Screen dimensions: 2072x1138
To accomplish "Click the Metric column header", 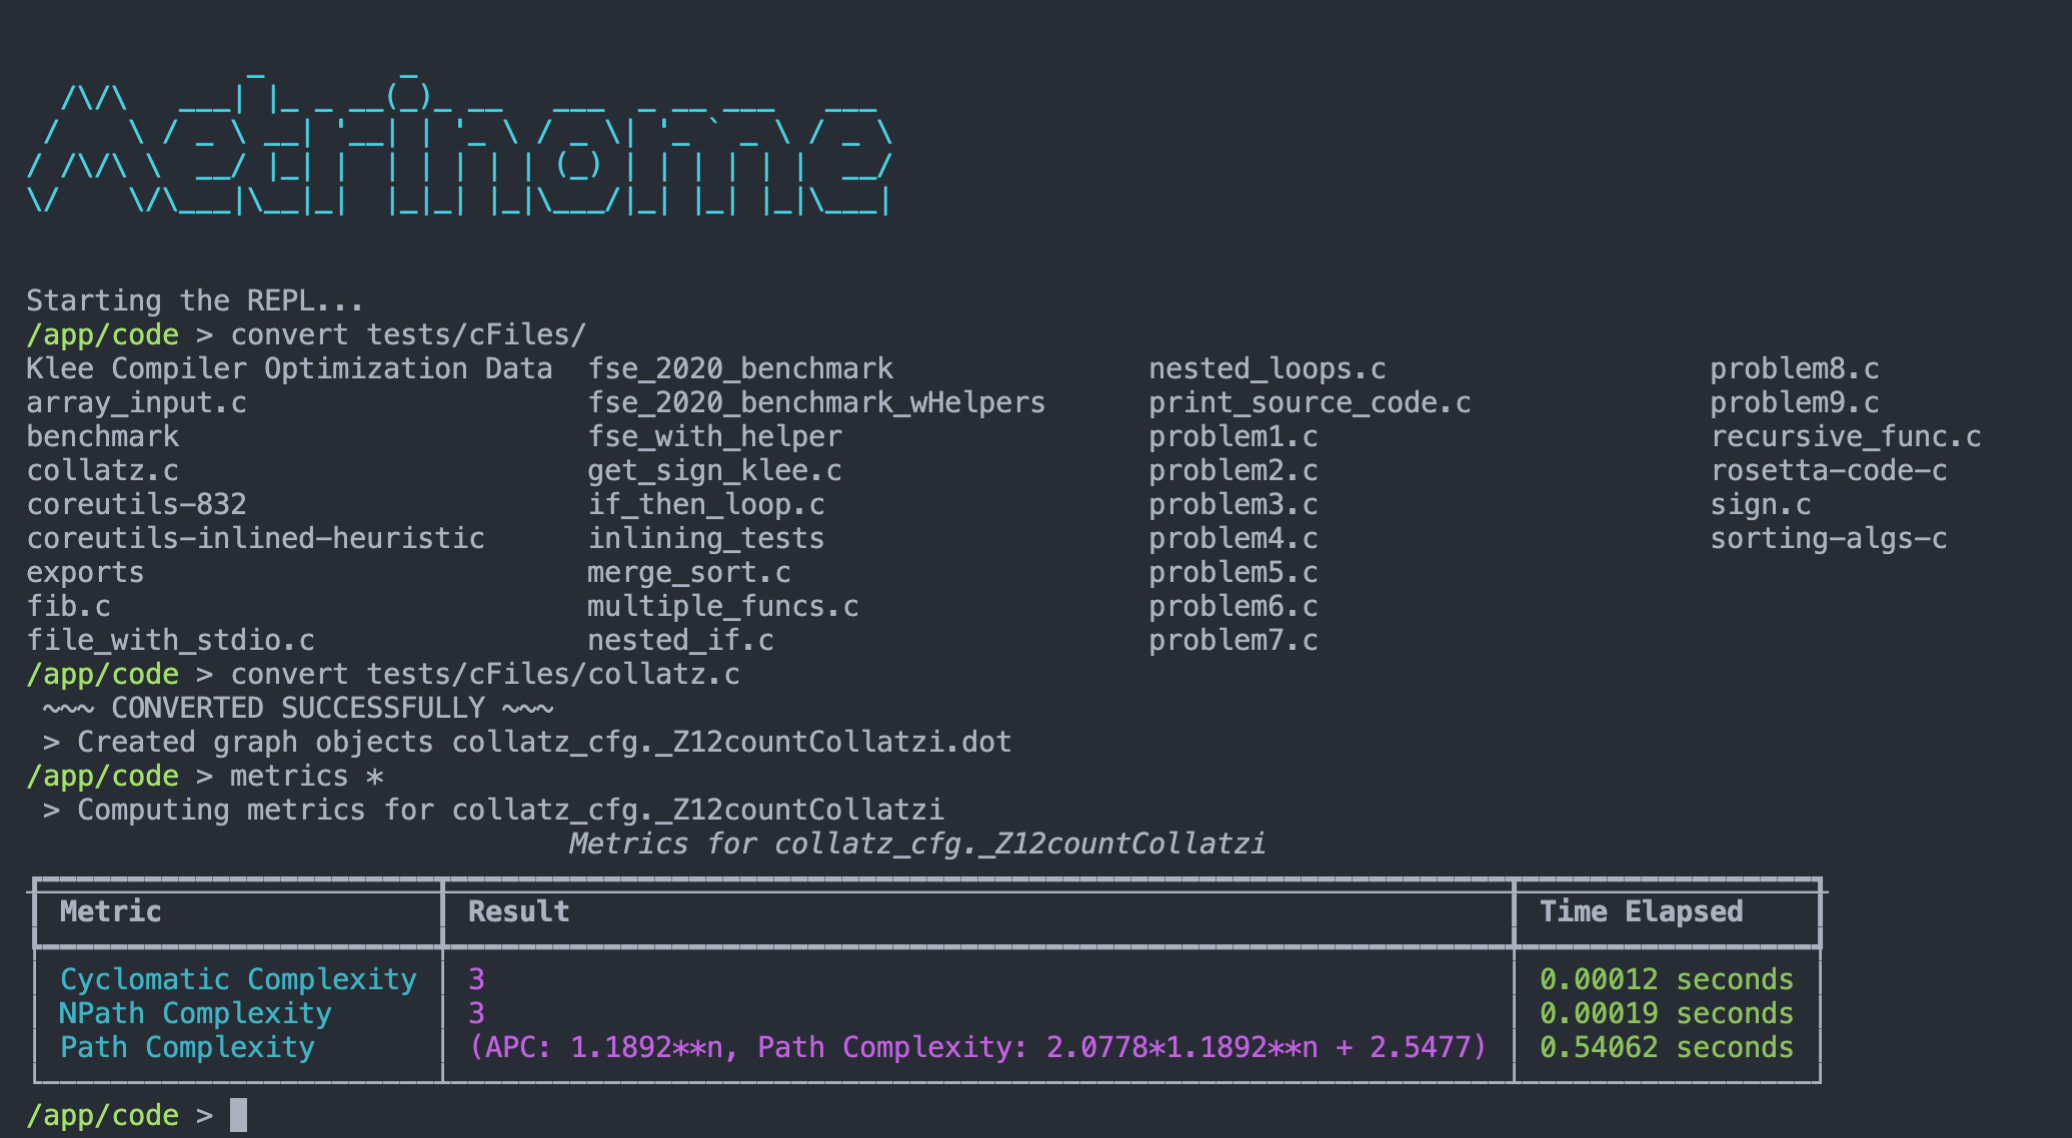I will click(x=110, y=911).
